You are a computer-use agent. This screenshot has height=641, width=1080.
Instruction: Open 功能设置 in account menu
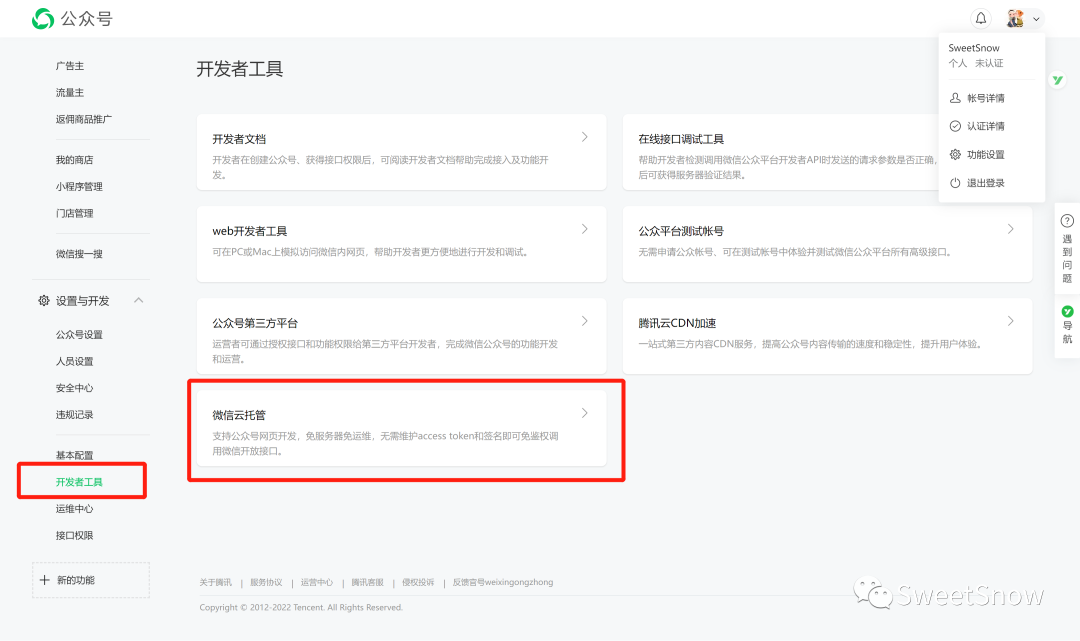click(986, 155)
